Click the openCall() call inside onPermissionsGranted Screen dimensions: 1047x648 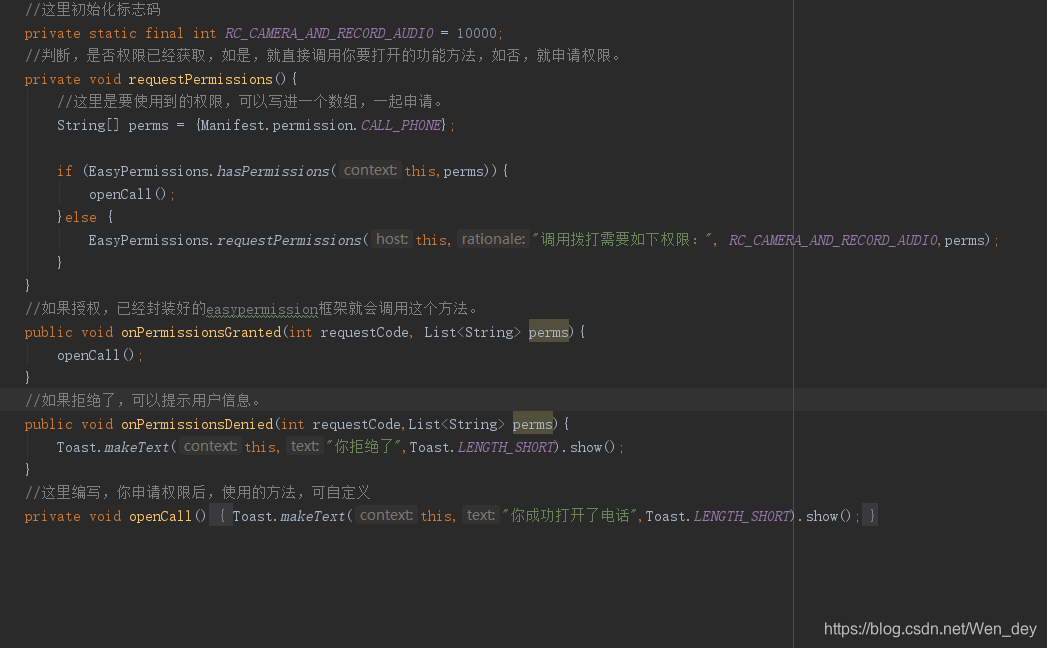point(95,355)
